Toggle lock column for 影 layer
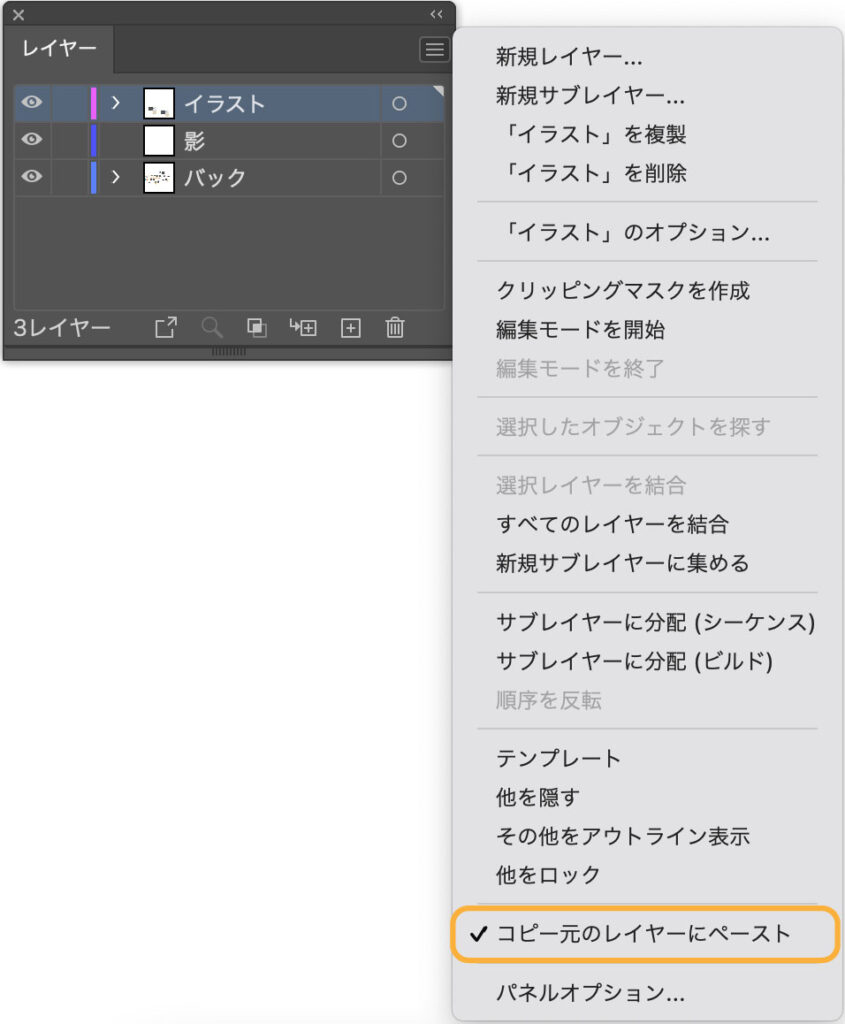The image size is (845, 1024). [69, 140]
